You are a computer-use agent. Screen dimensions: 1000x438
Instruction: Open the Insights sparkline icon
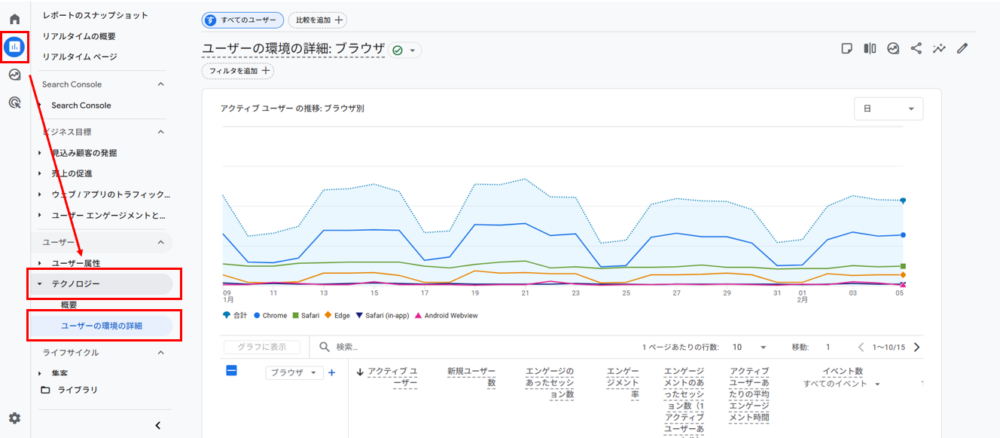pos(939,48)
